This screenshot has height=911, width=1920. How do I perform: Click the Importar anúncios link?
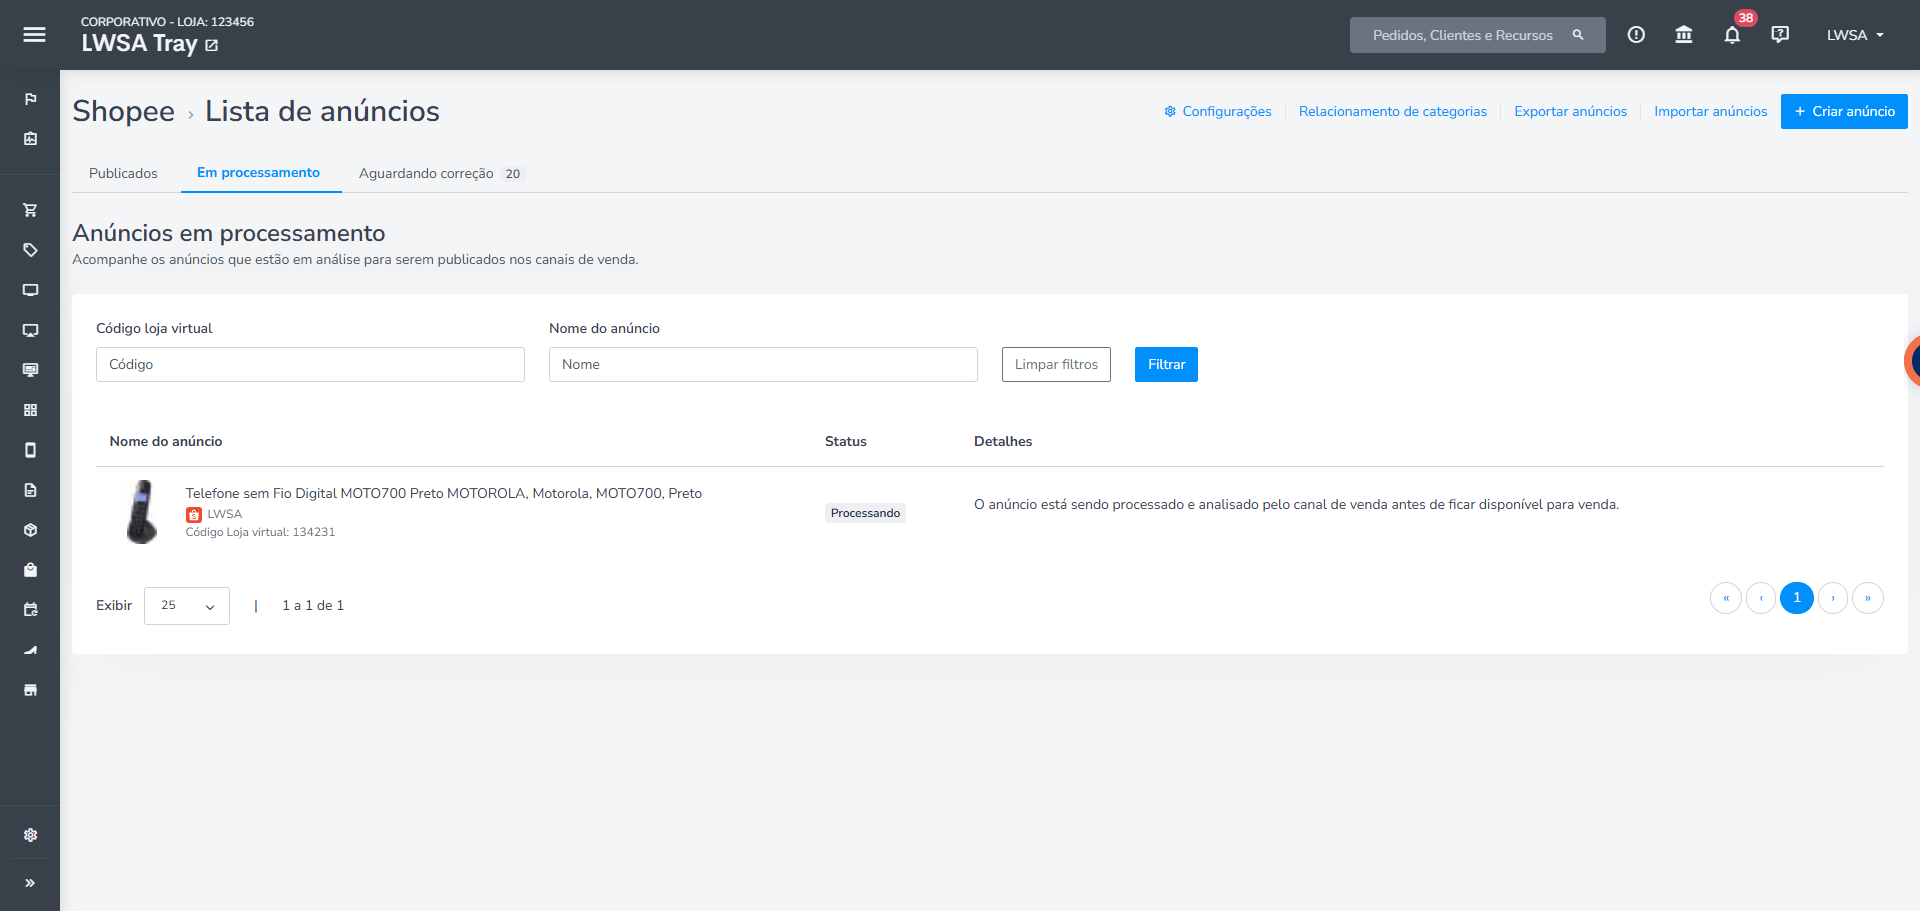click(x=1711, y=111)
